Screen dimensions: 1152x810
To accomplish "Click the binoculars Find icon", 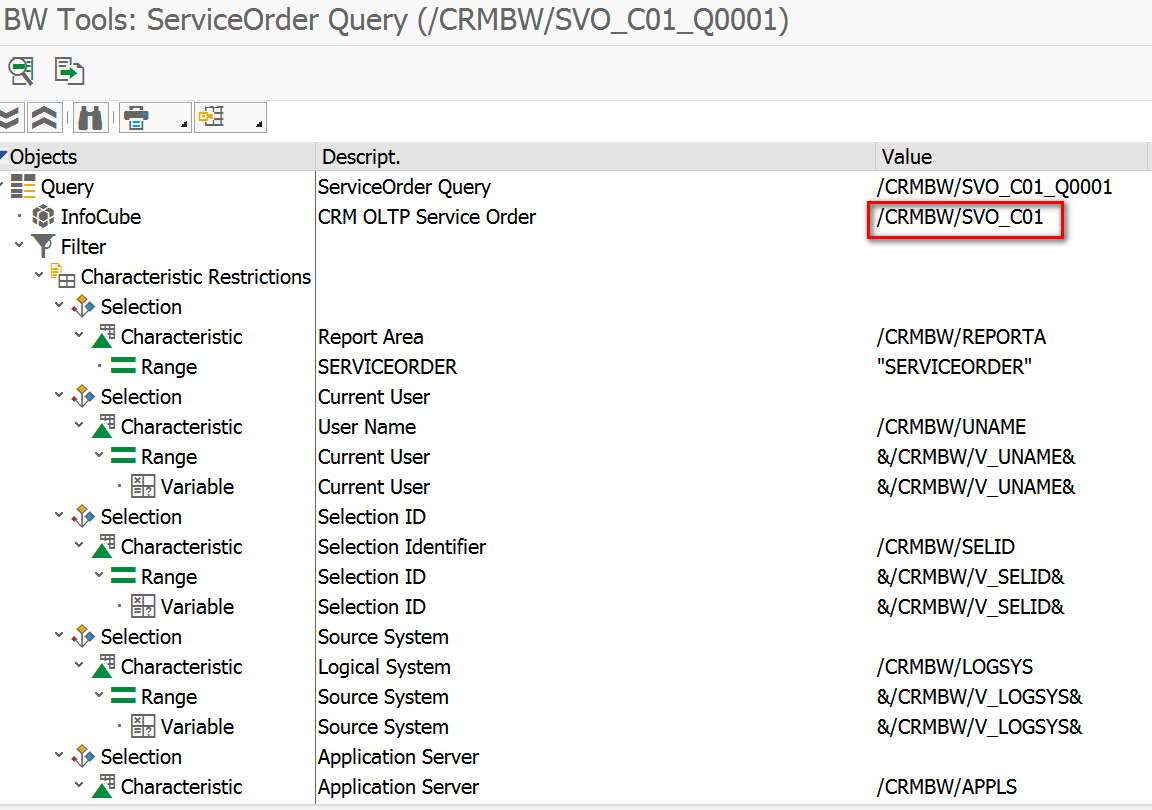I will [90, 118].
